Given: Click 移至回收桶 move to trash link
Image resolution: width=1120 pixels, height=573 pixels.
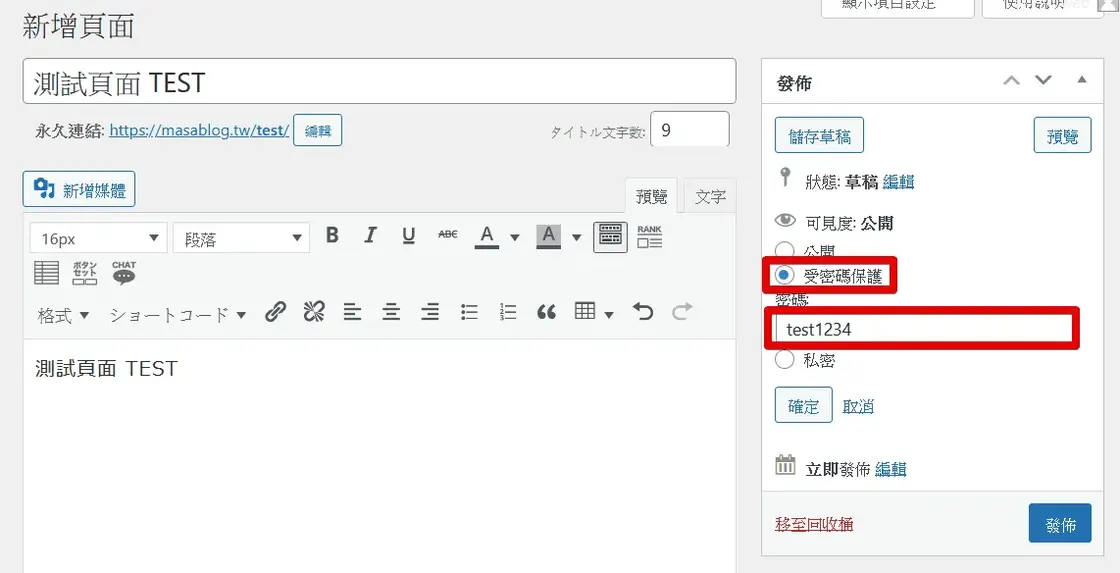Looking at the screenshot, I should pyautogui.click(x=814, y=524).
